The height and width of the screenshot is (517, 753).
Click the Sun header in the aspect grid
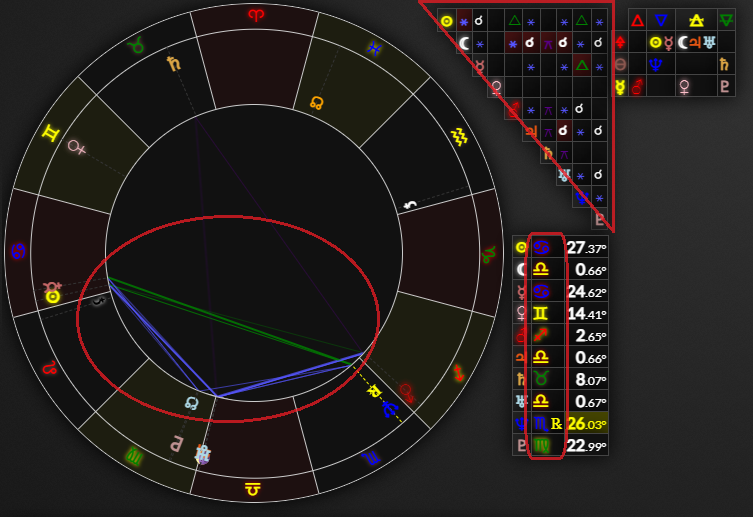point(447,20)
